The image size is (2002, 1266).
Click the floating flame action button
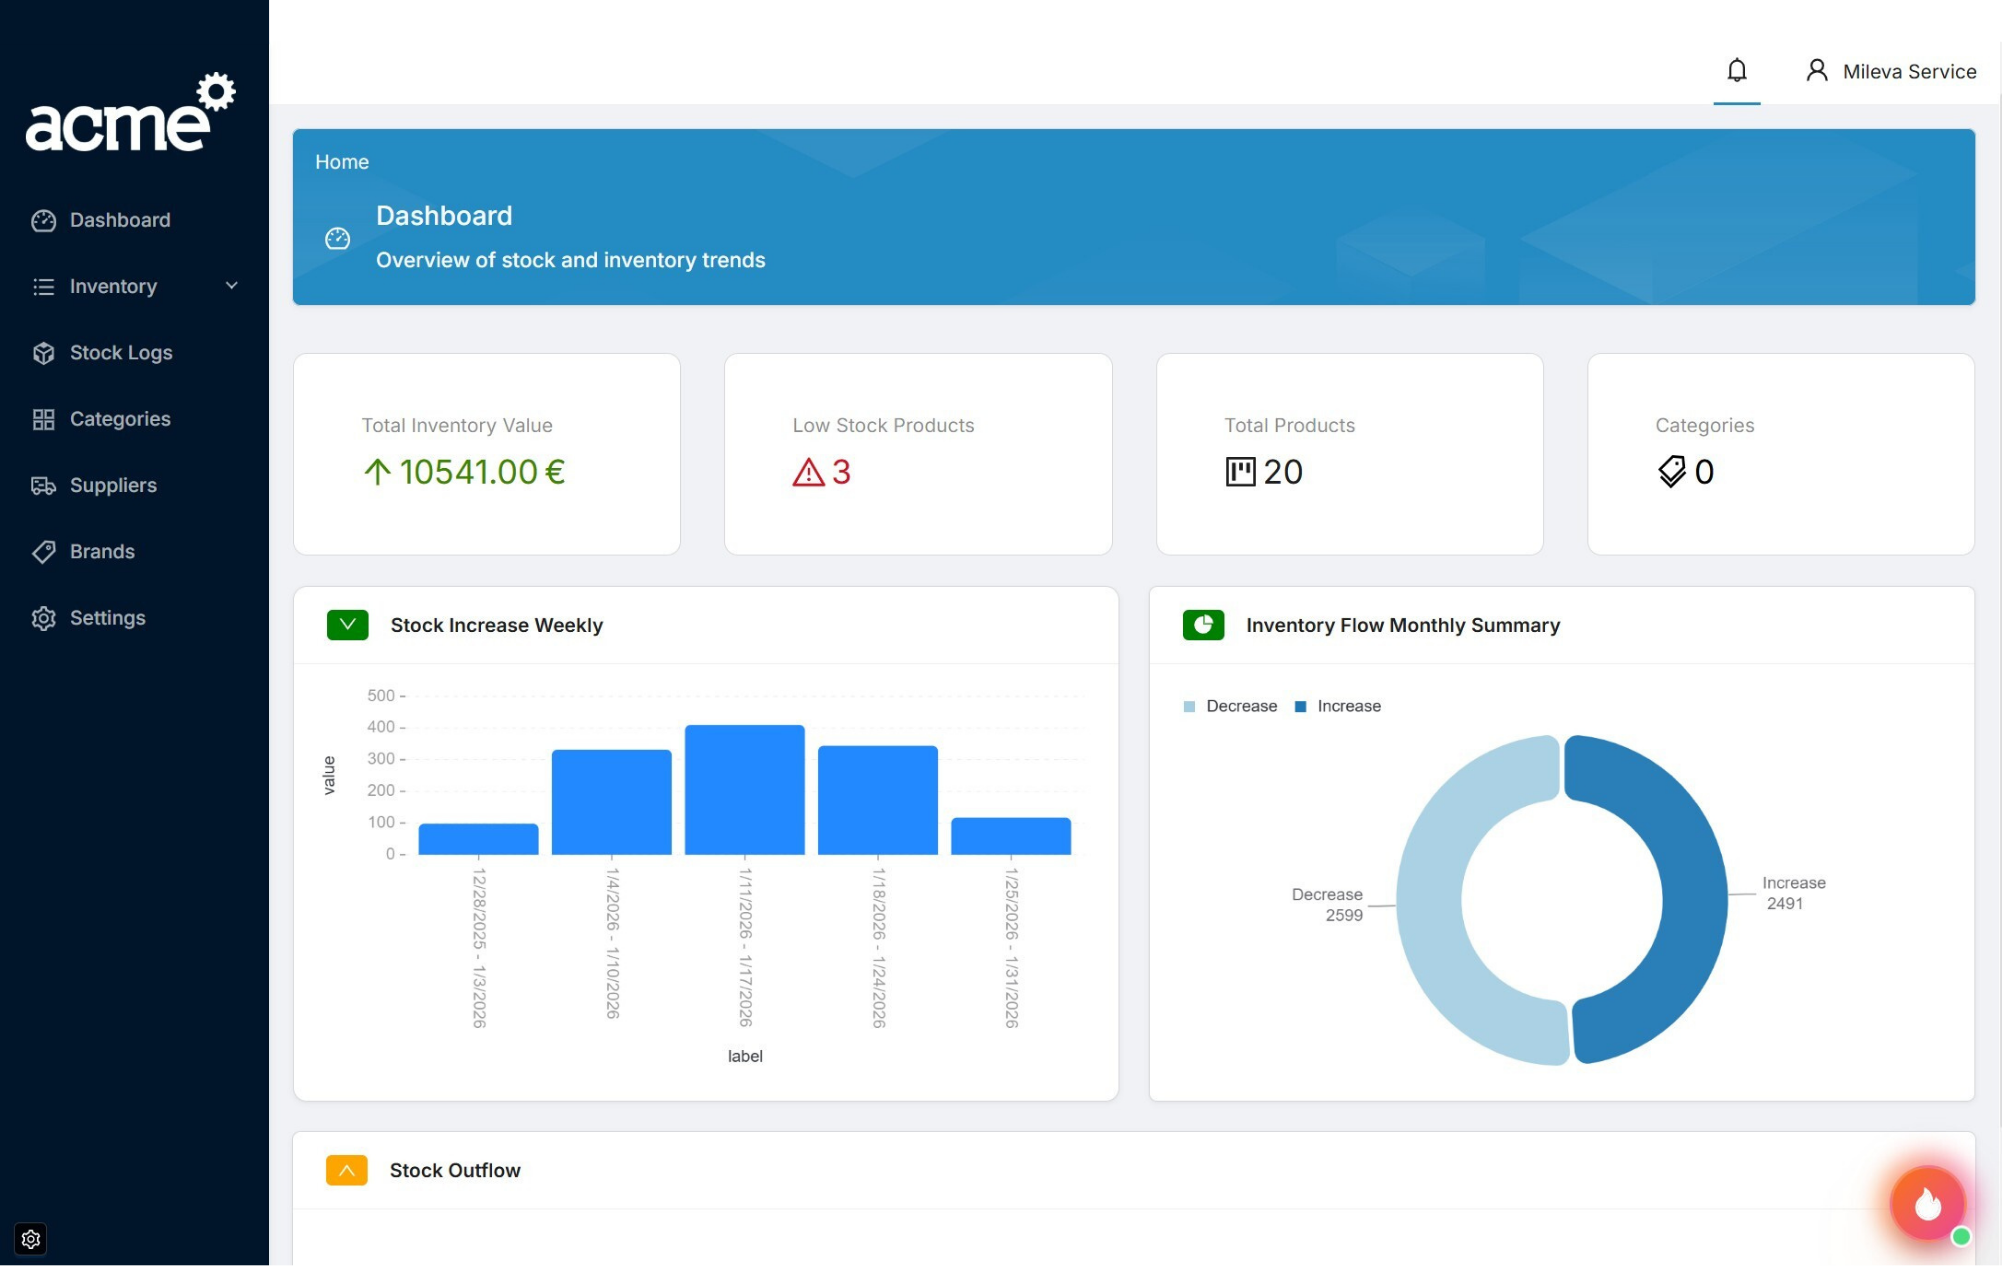click(x=1928, y=1202)
